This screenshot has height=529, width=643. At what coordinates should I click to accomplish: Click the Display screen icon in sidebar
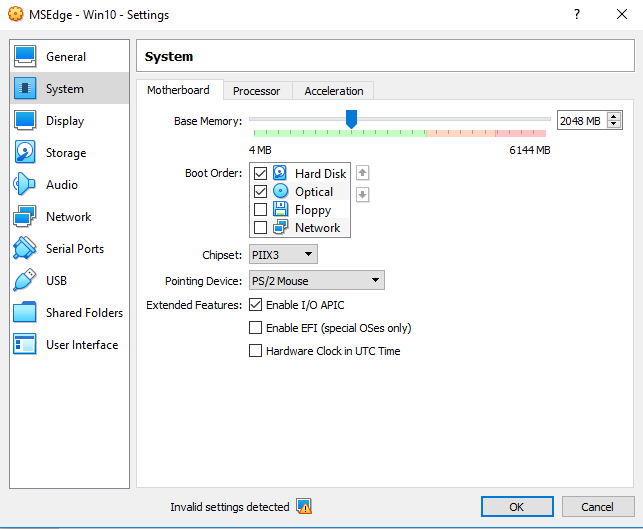[25, 120]
